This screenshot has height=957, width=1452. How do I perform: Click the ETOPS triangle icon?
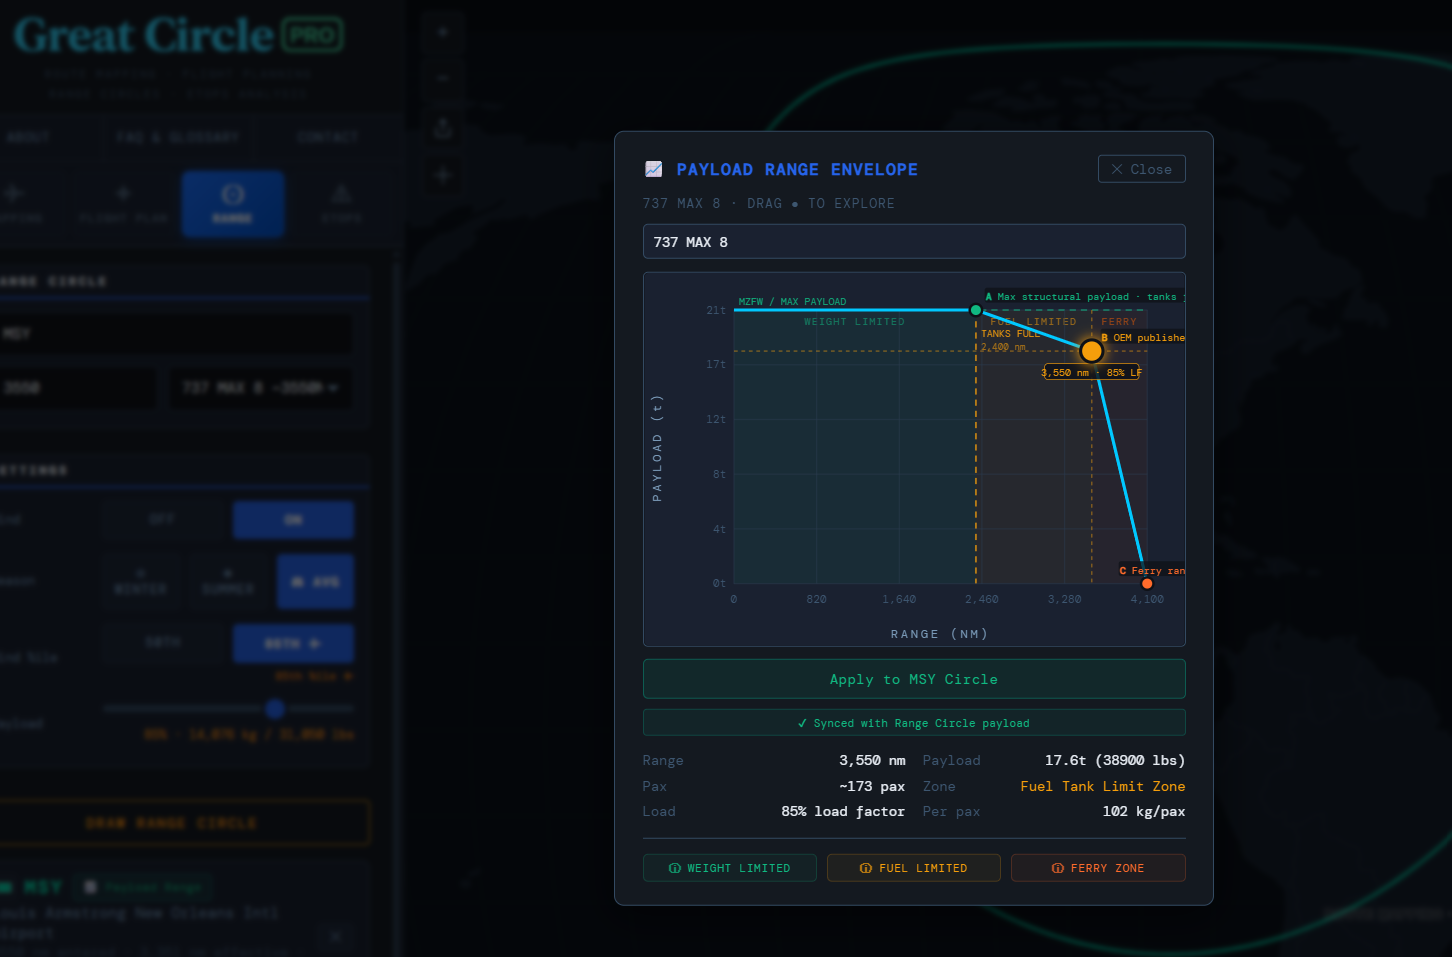341,204
